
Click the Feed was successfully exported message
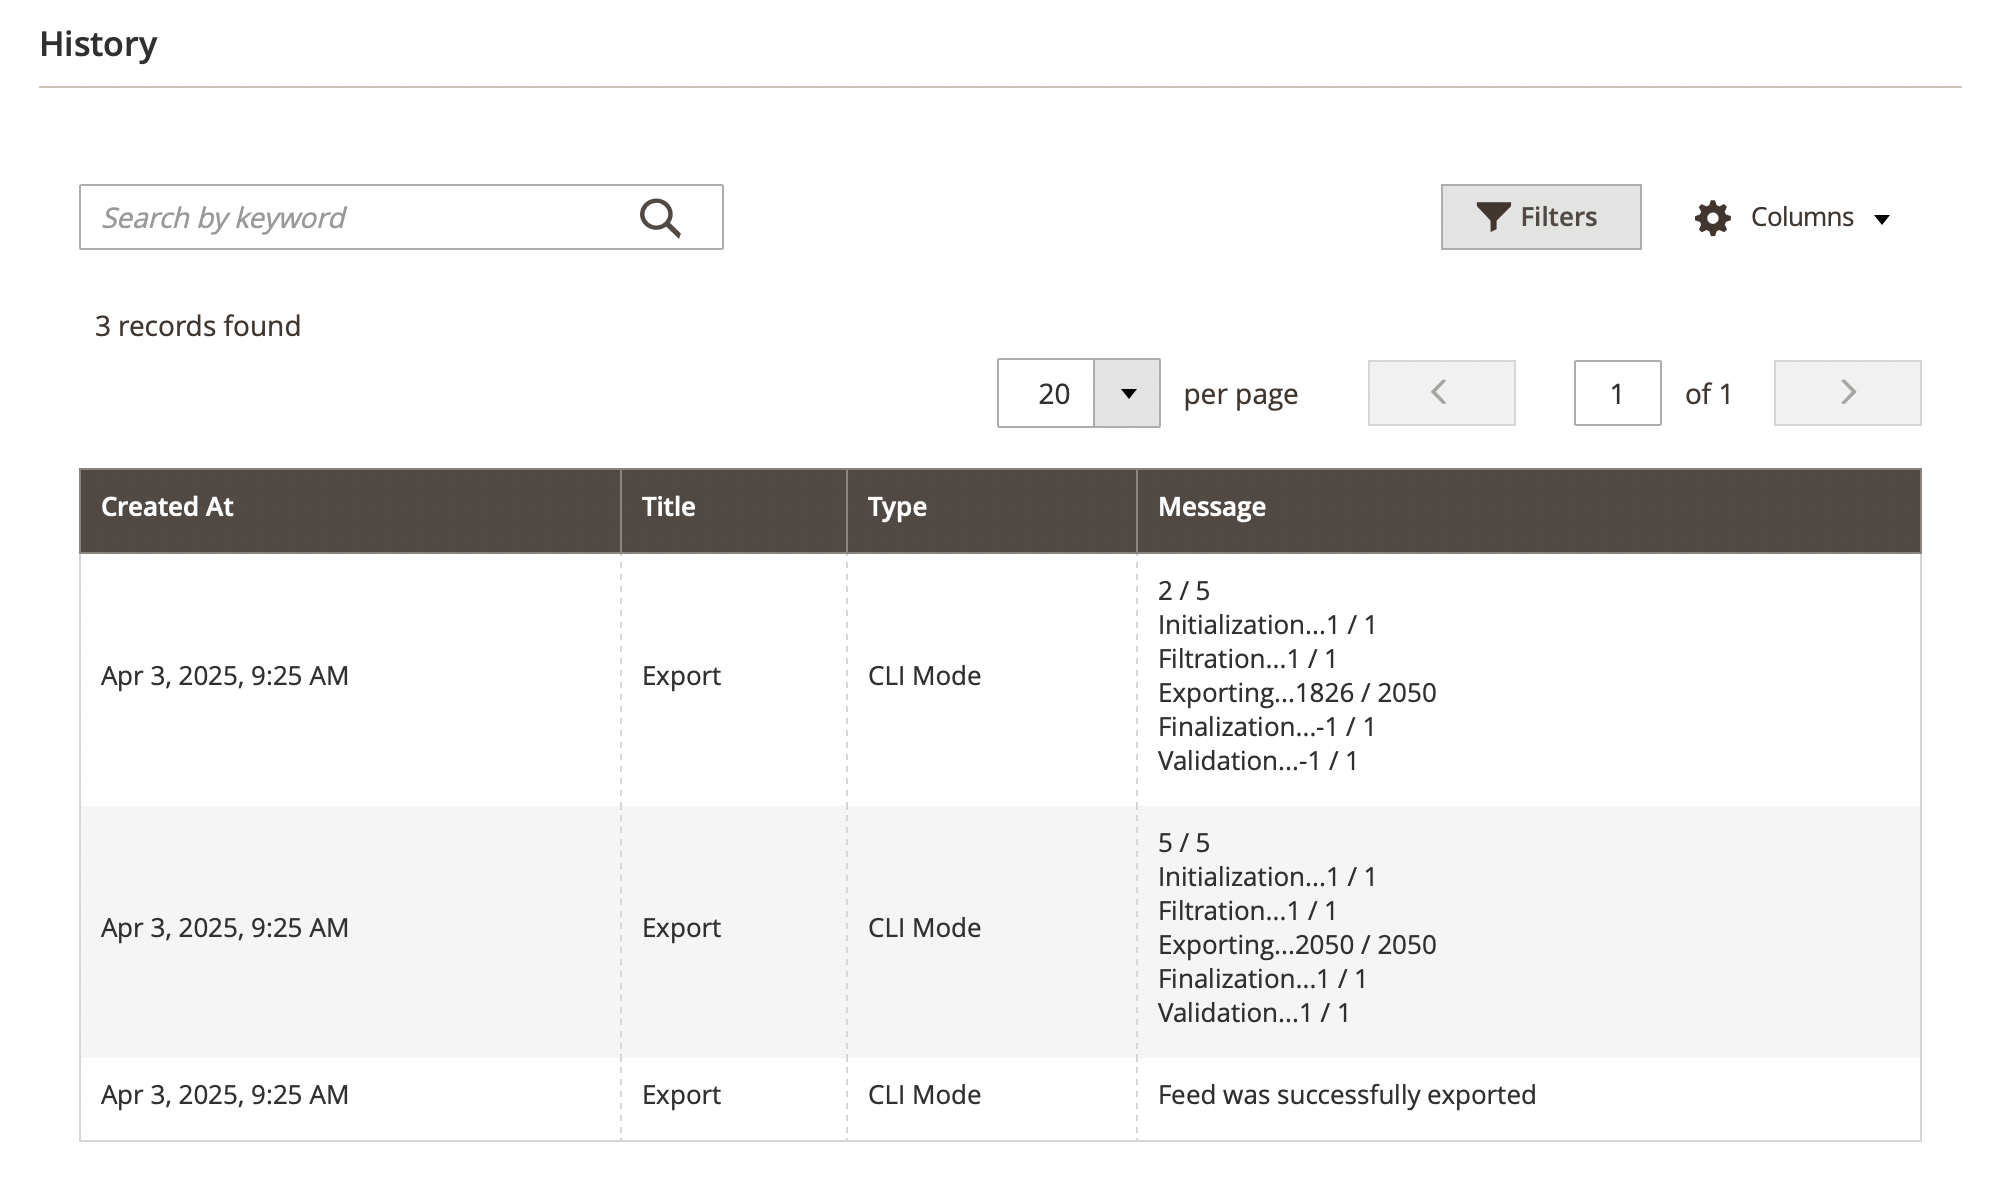(x=1346, y=1095)
